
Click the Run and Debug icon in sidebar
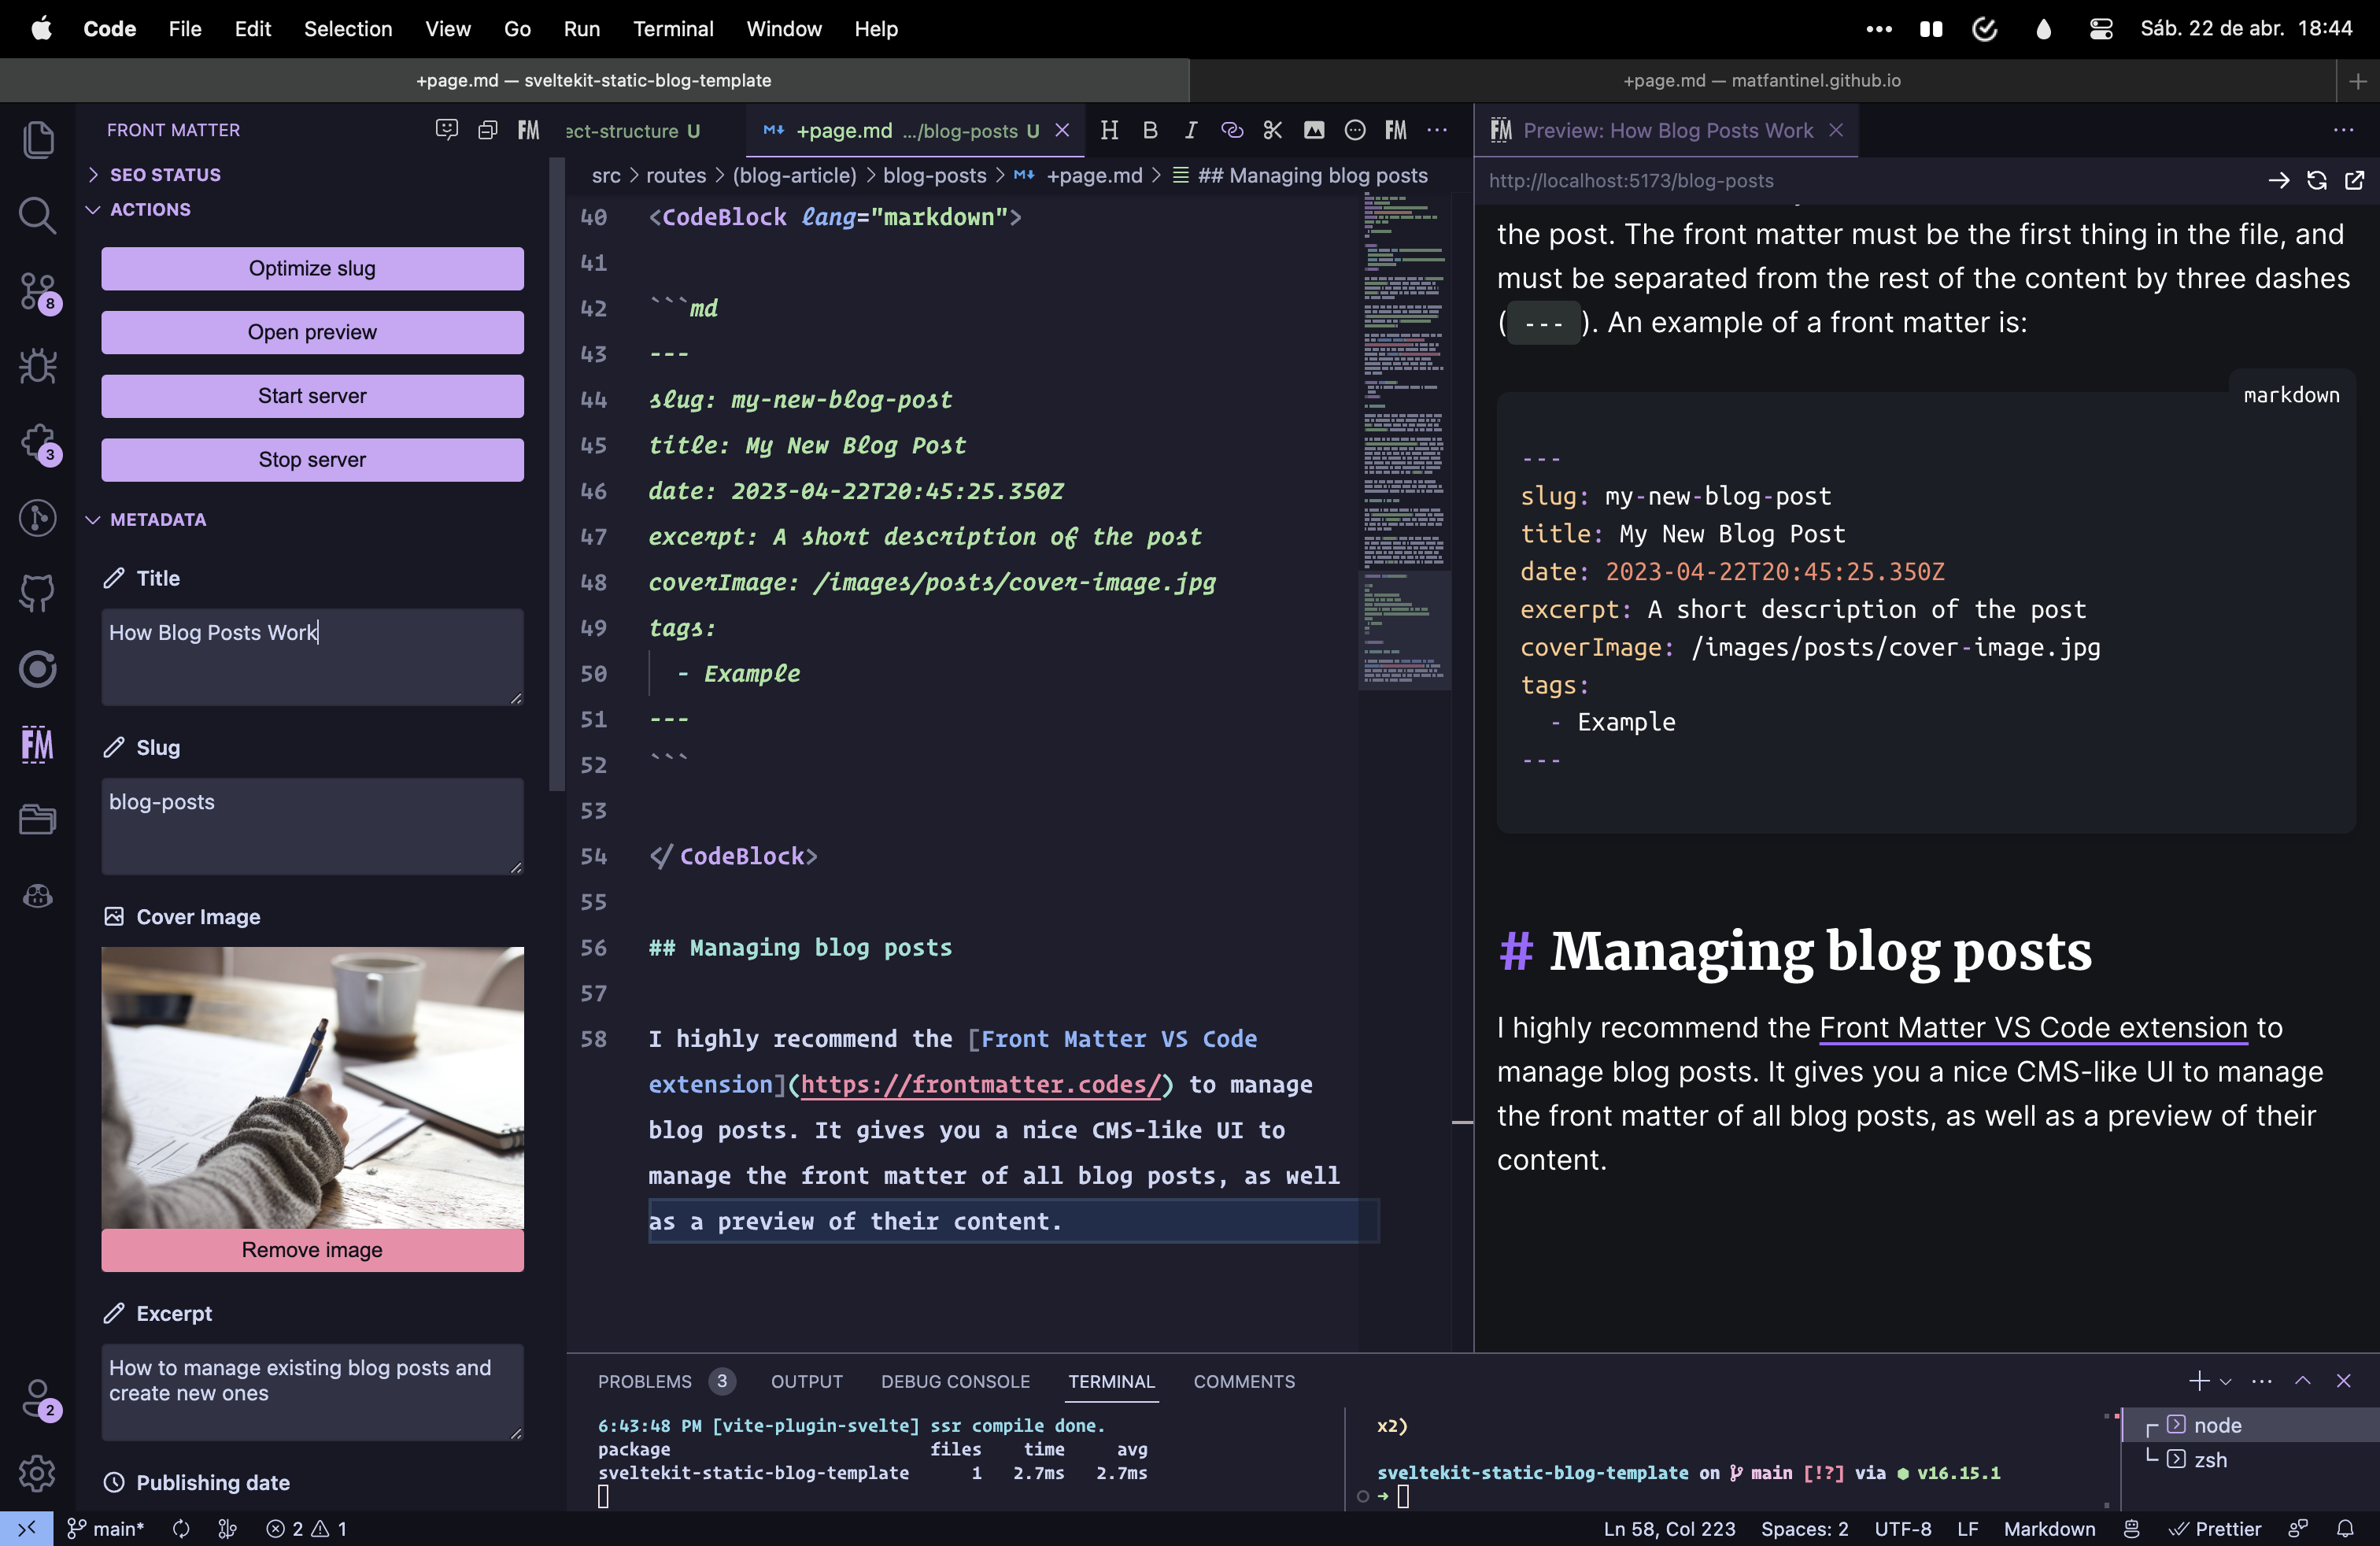pos(38,364)
